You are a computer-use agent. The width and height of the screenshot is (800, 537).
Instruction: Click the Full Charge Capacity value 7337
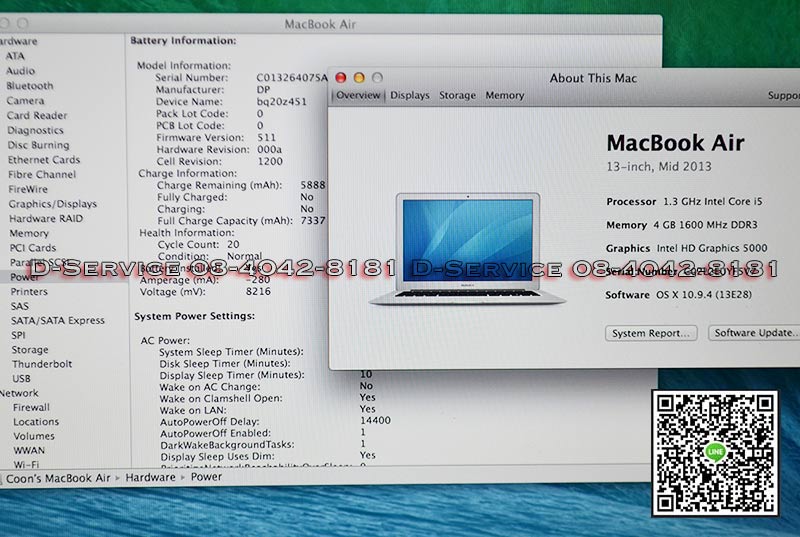coord(313,221)
